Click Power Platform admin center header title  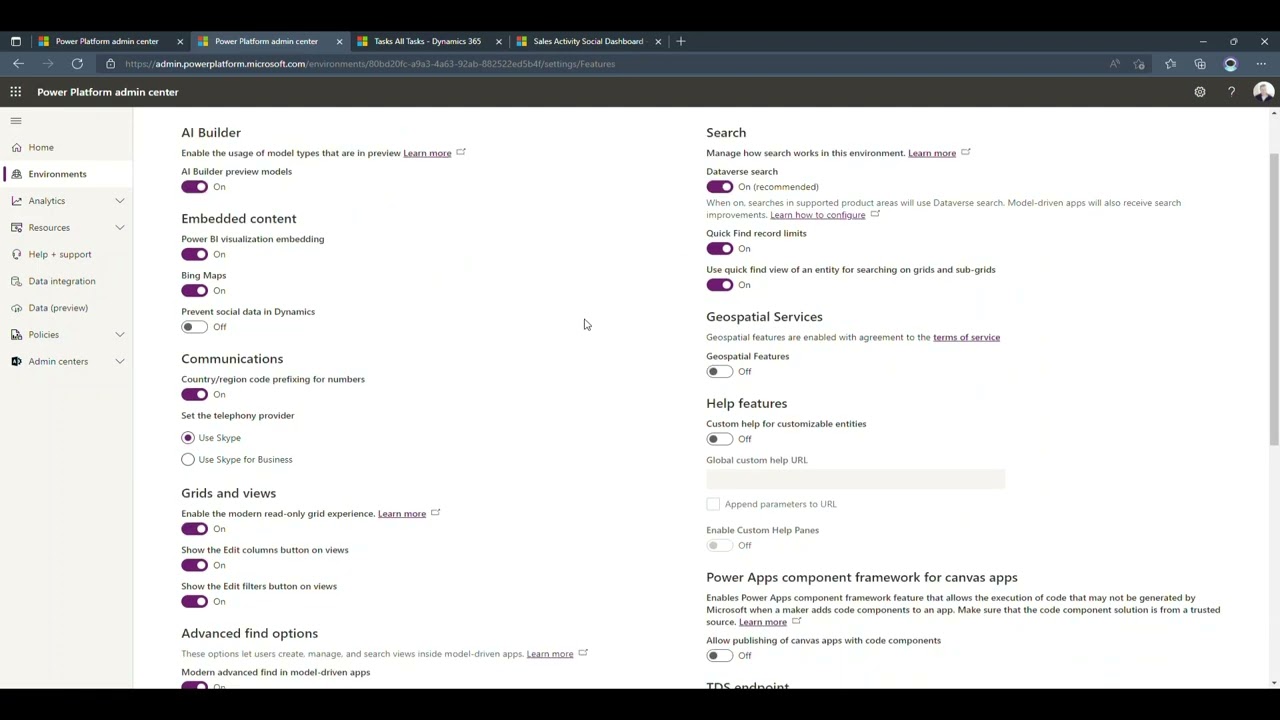[x=108, y=92]
